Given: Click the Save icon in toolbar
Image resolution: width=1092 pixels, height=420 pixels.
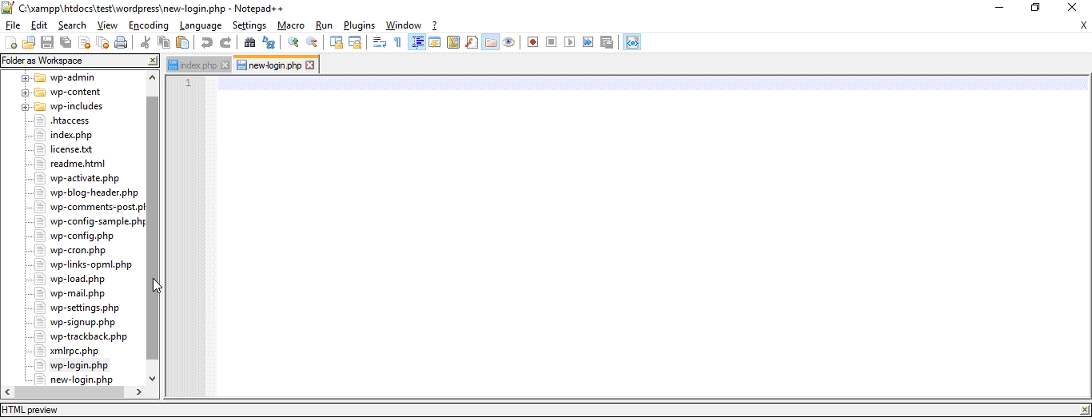Looking at the screenshot, I should (x=47, y=43).
